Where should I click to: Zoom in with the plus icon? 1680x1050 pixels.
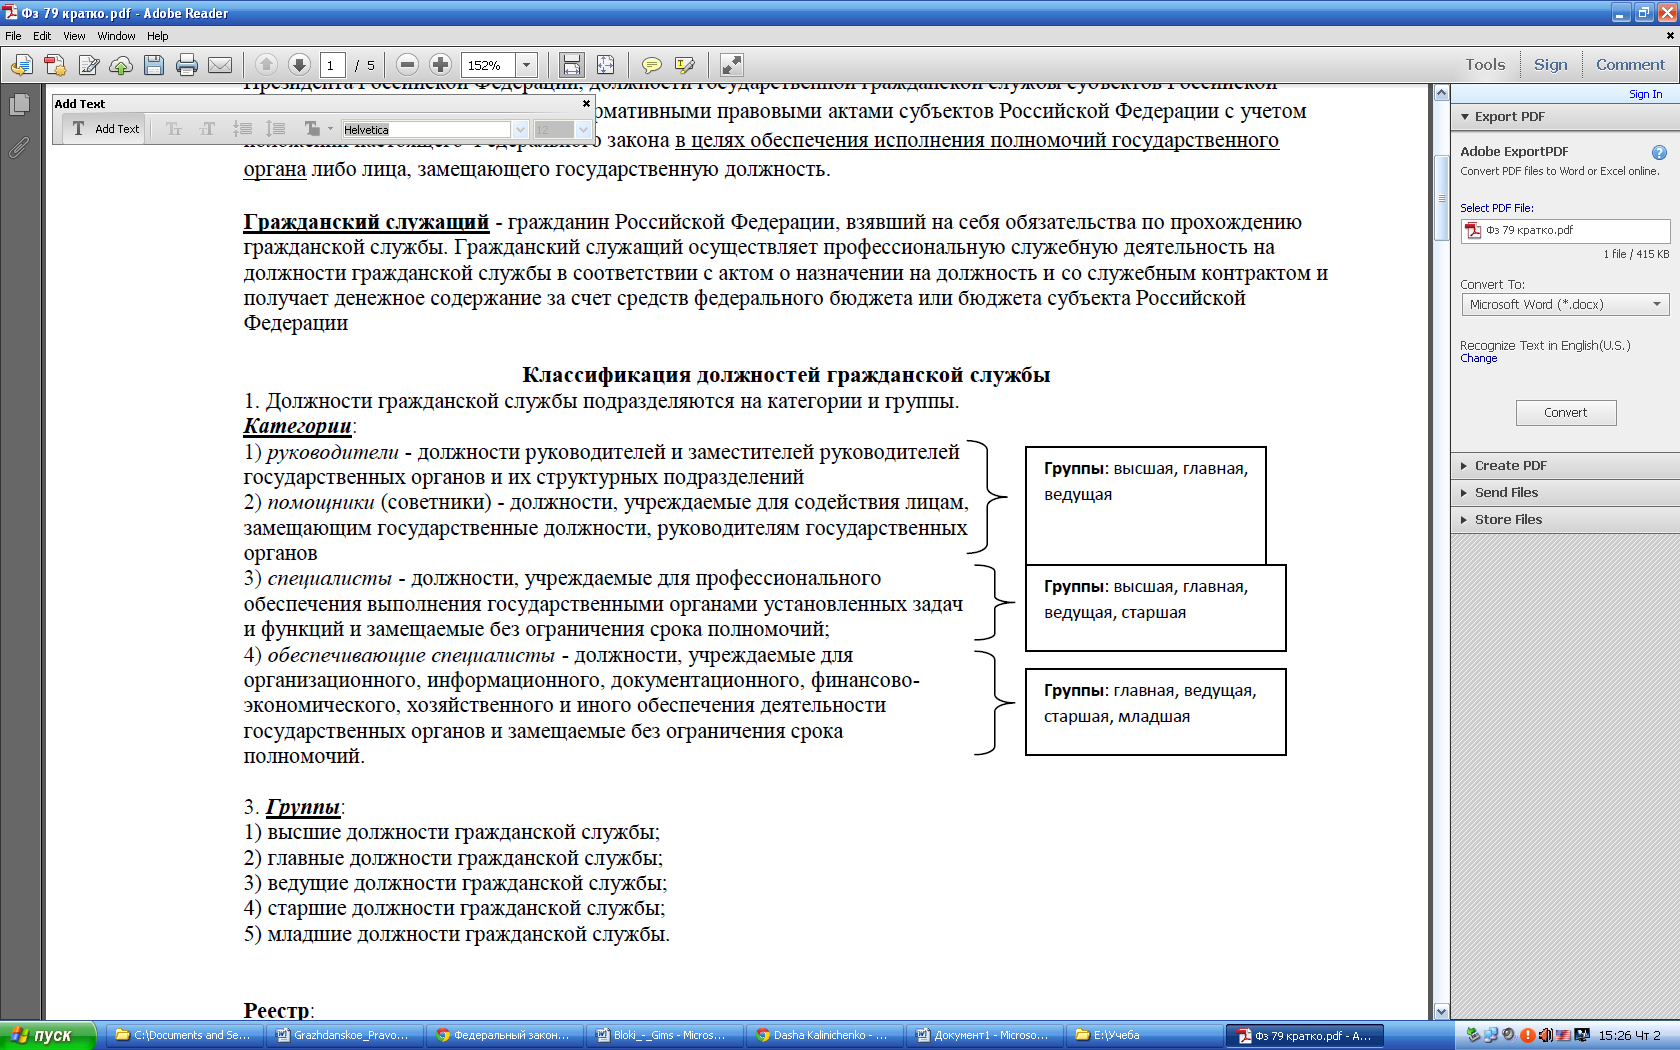click(x=440, y=65)
